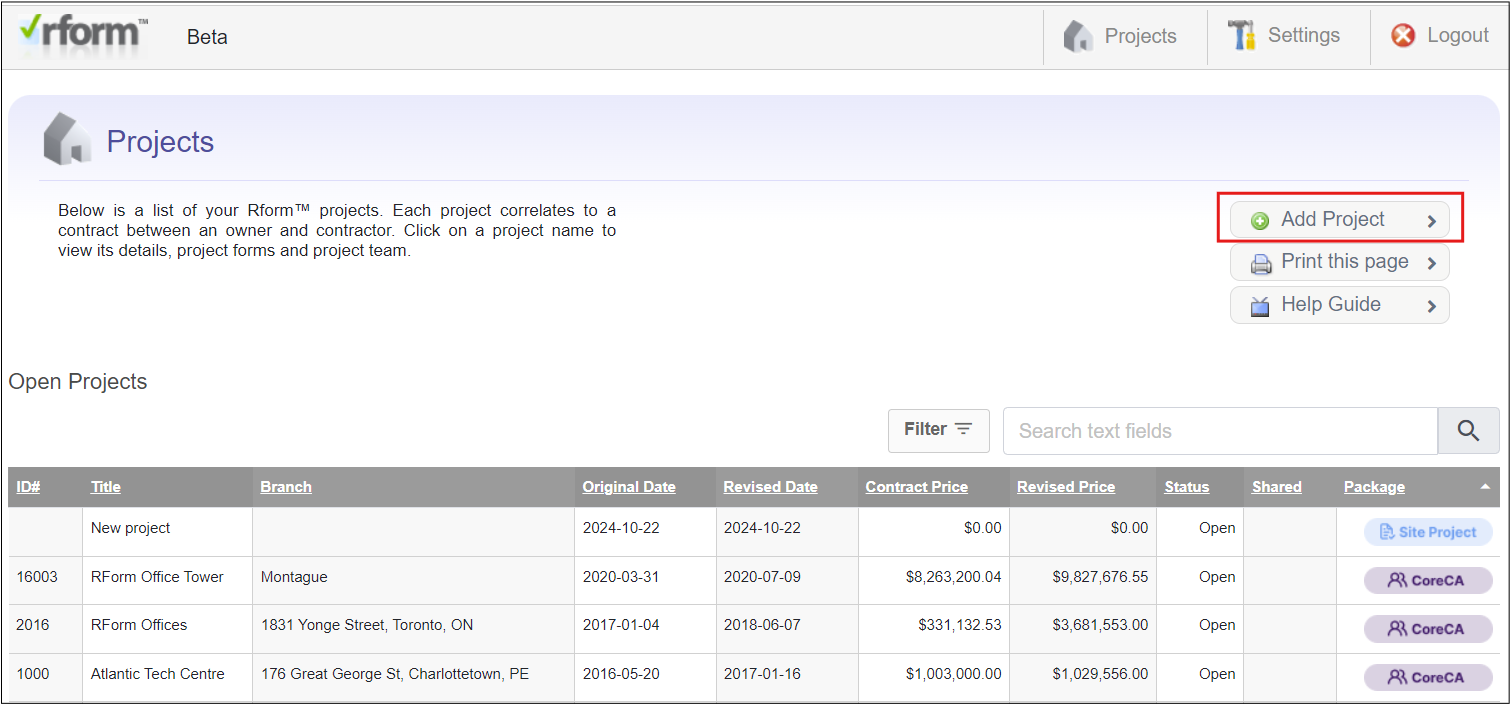Open the Filter options button
This screenshot has height=704, width=1511.
point(938,430)
